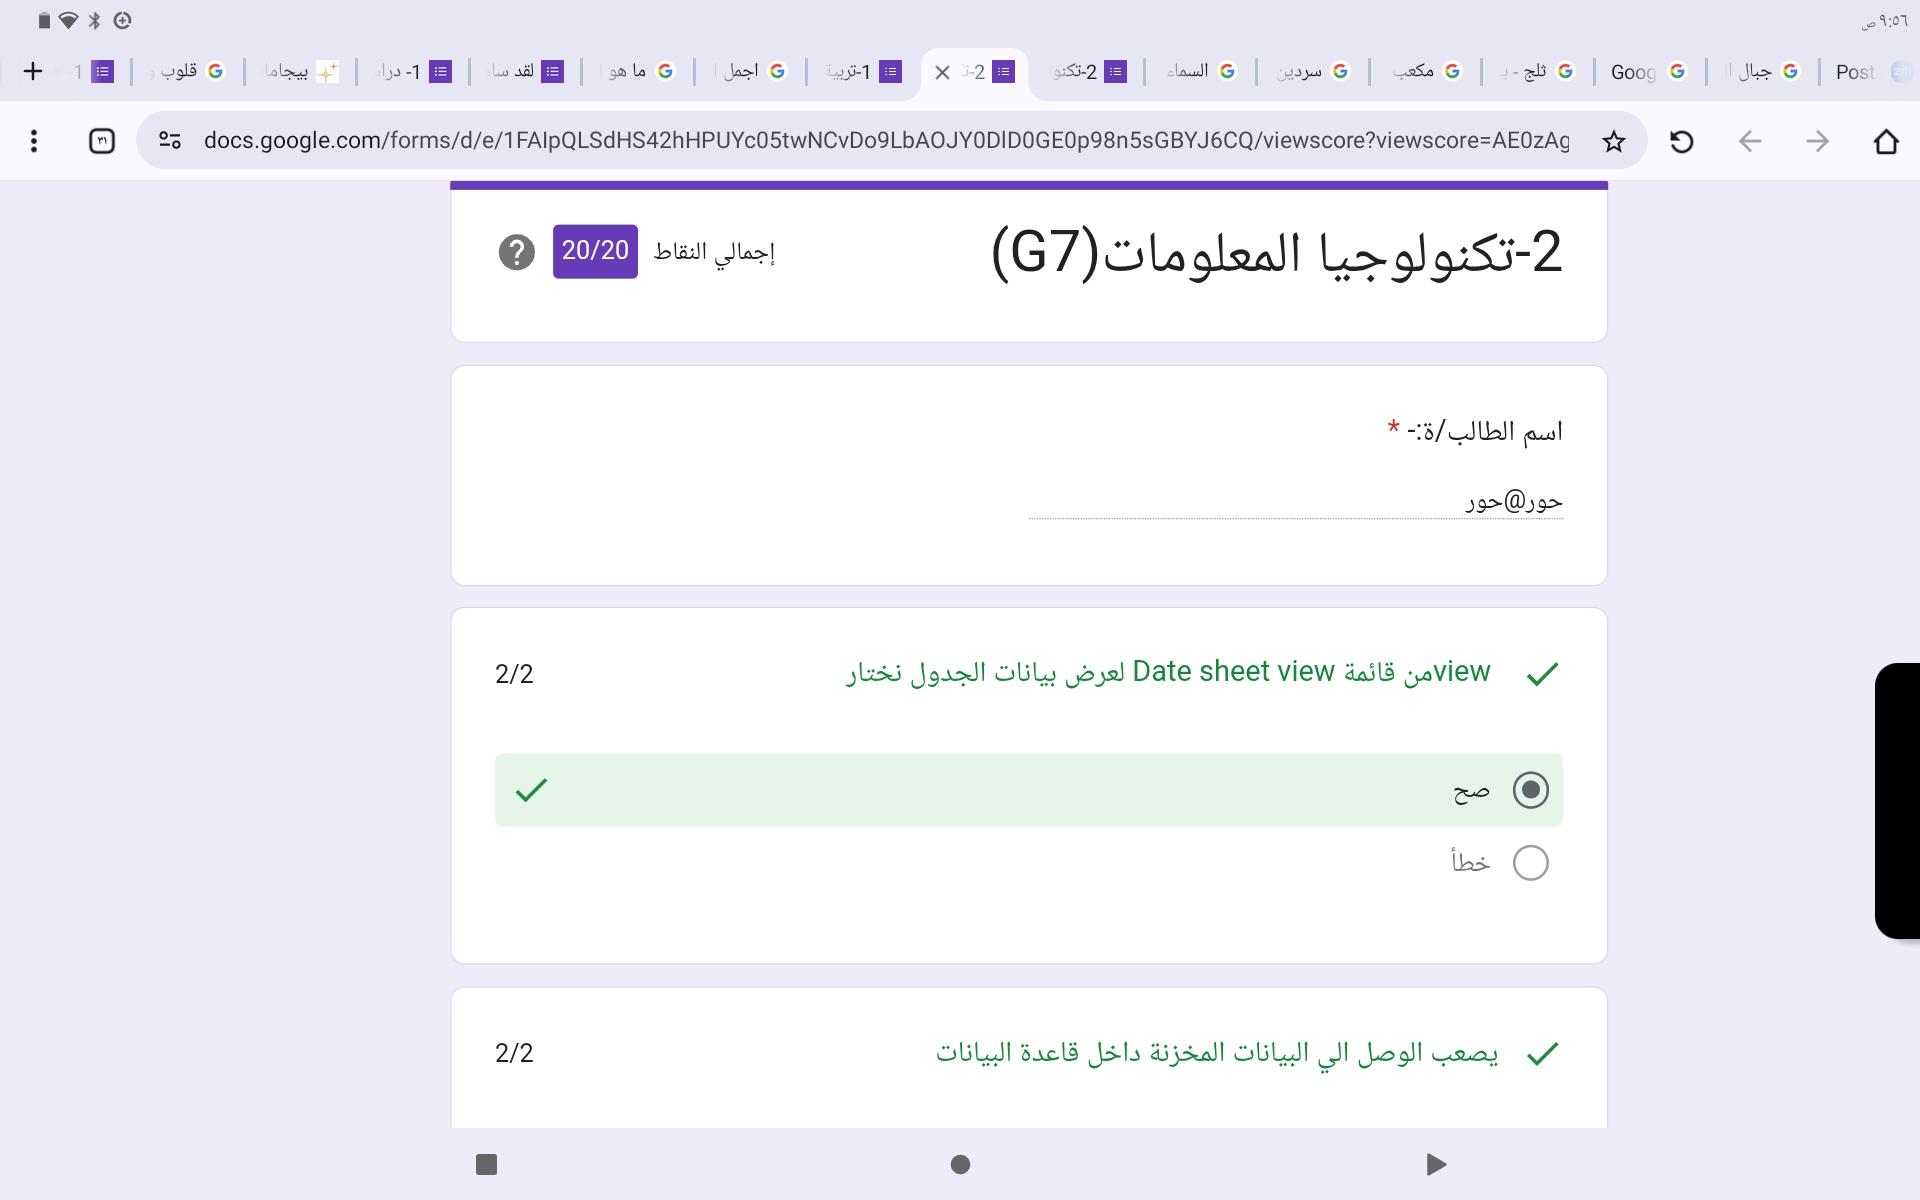Reload the page

(1682, 141)
